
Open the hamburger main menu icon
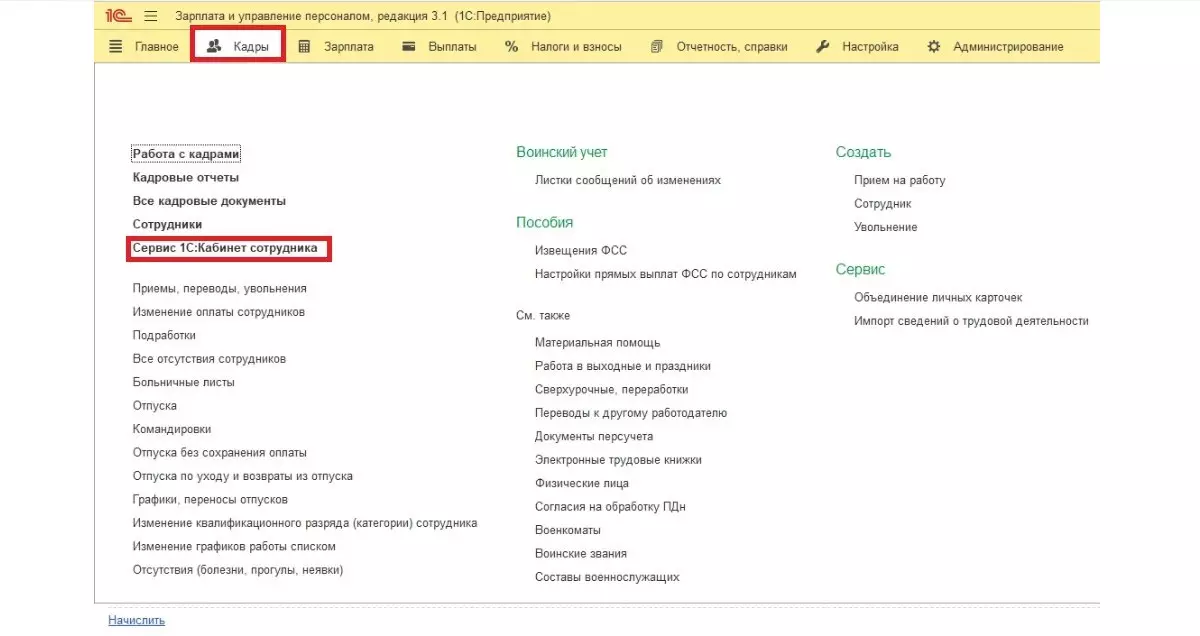151,16
